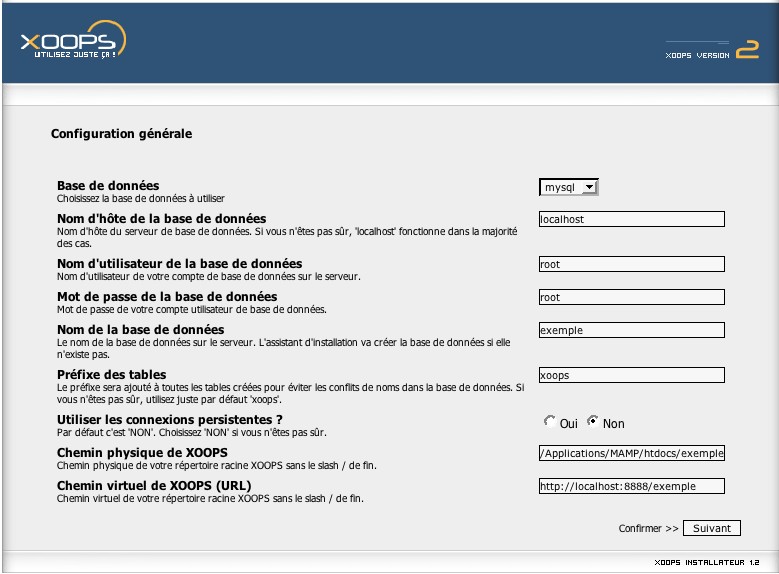Click the 'Préfixe des tables' label
The height and width of the screenshot is (574, 779).
pos(111,375)
